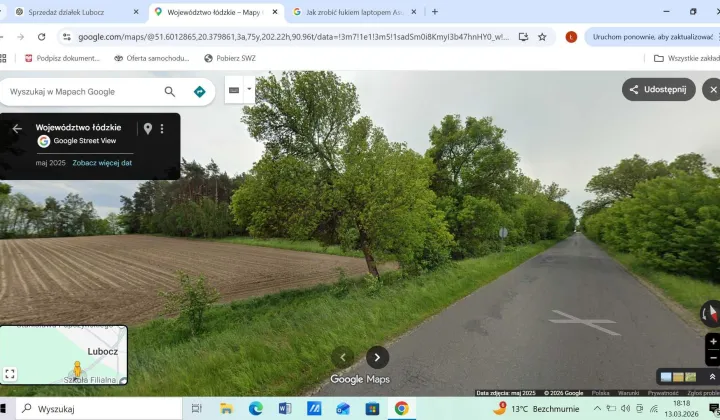Click the volume speaker tray icon
The height and width of the screenshot is (420, 720).
pyautogui.click(x=625, y=409)
